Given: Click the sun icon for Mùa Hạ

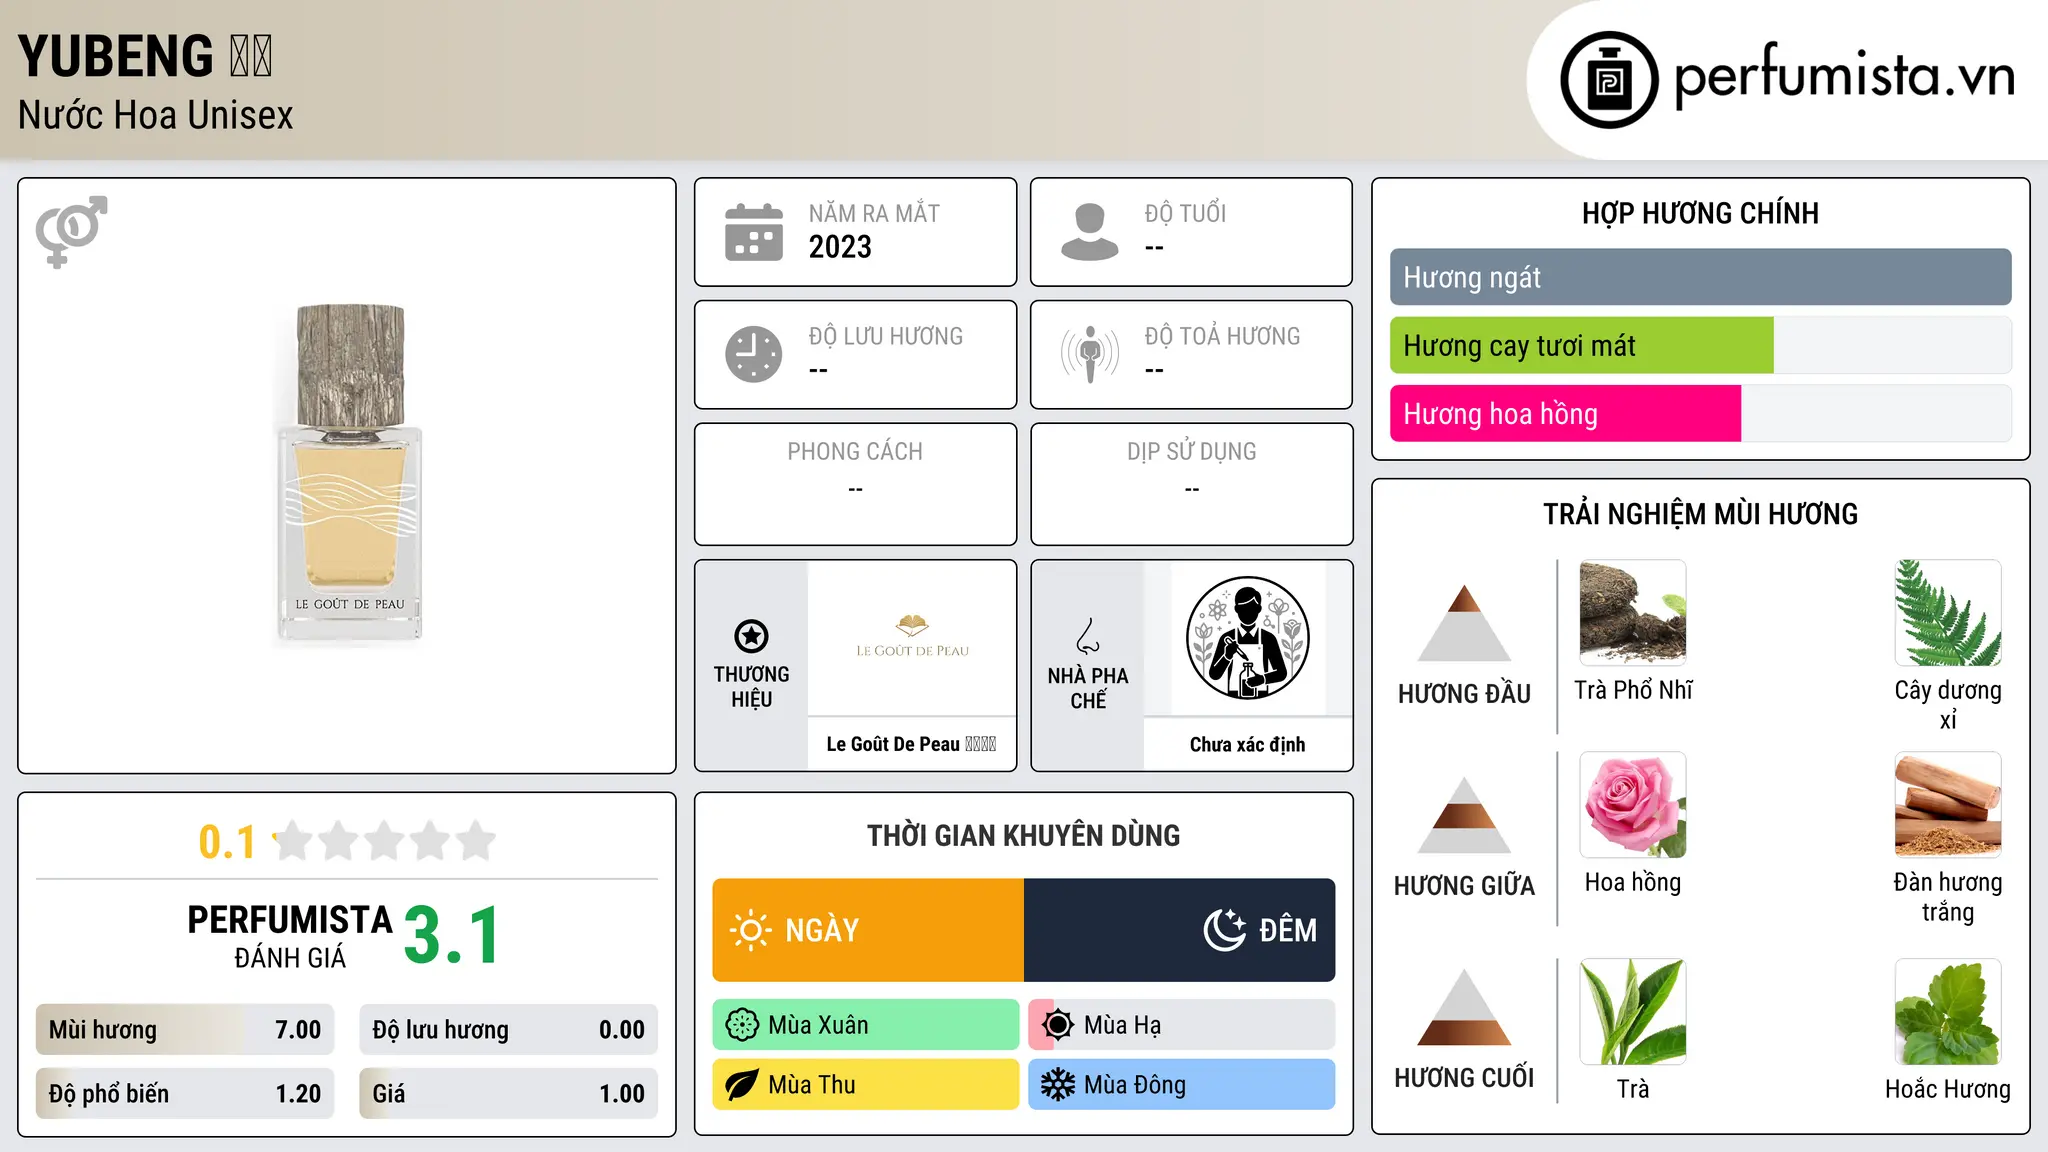Looking at the screenshot, I should pyautogui.click(x=1058, y=1025).
